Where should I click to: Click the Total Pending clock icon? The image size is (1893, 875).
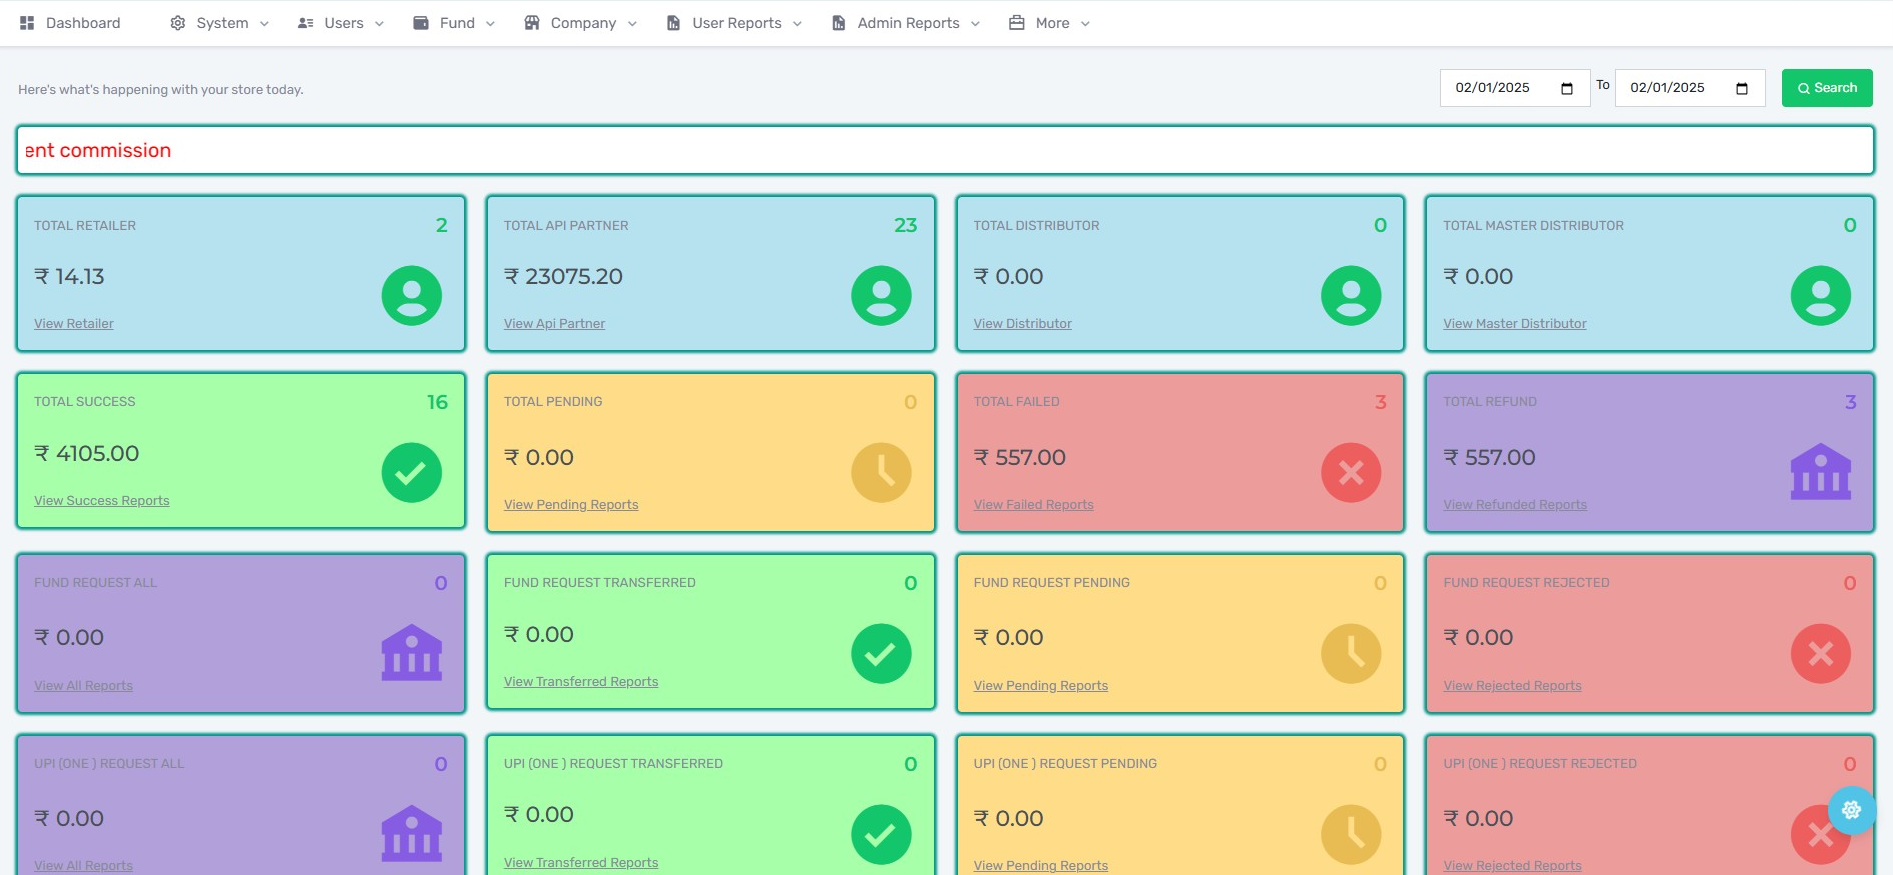click(881, 472)
